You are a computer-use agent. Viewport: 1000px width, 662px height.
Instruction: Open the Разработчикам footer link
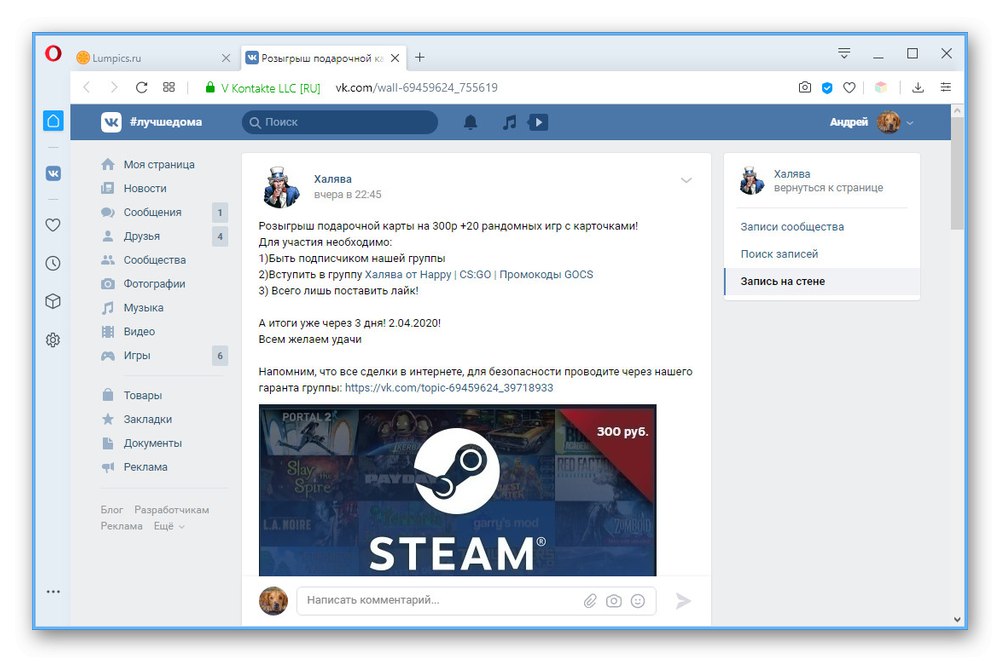(x=172, y=510)
